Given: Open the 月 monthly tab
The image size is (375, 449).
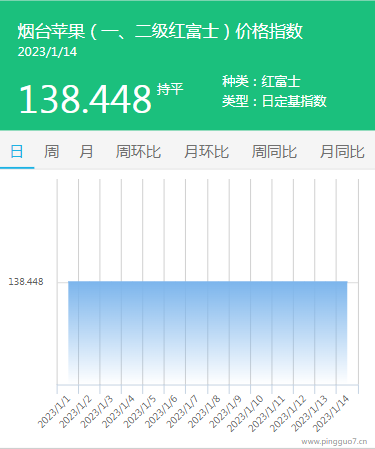Looking at the screenshot, I should pyautogui.click(x=86, y=152).
